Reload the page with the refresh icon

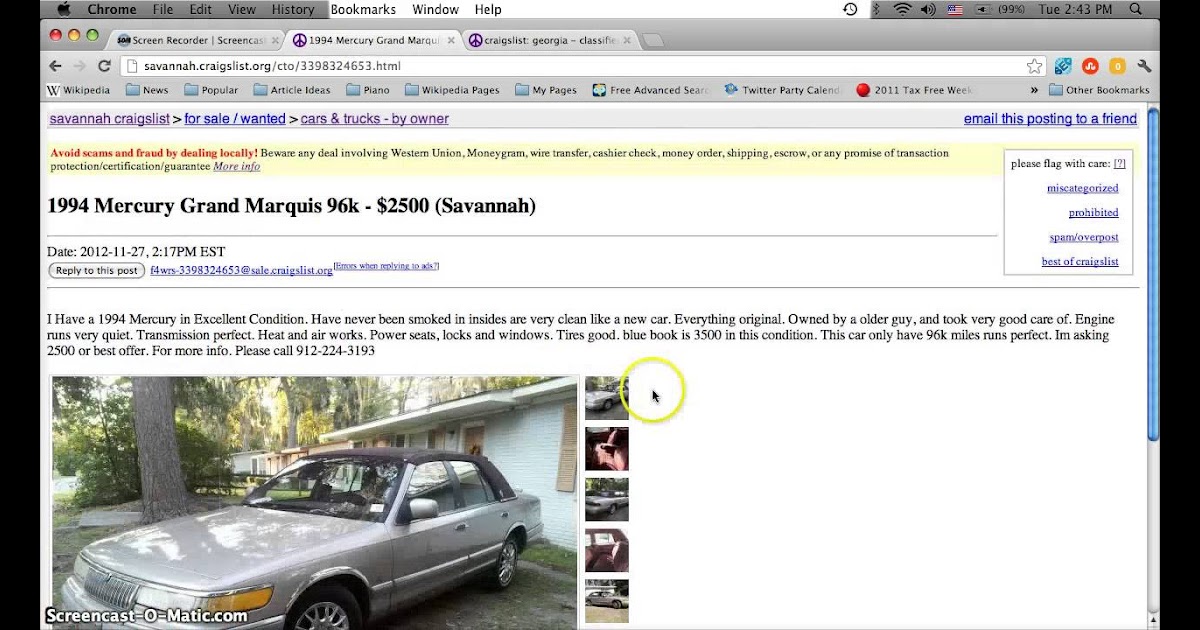click(x=104, y=66)
